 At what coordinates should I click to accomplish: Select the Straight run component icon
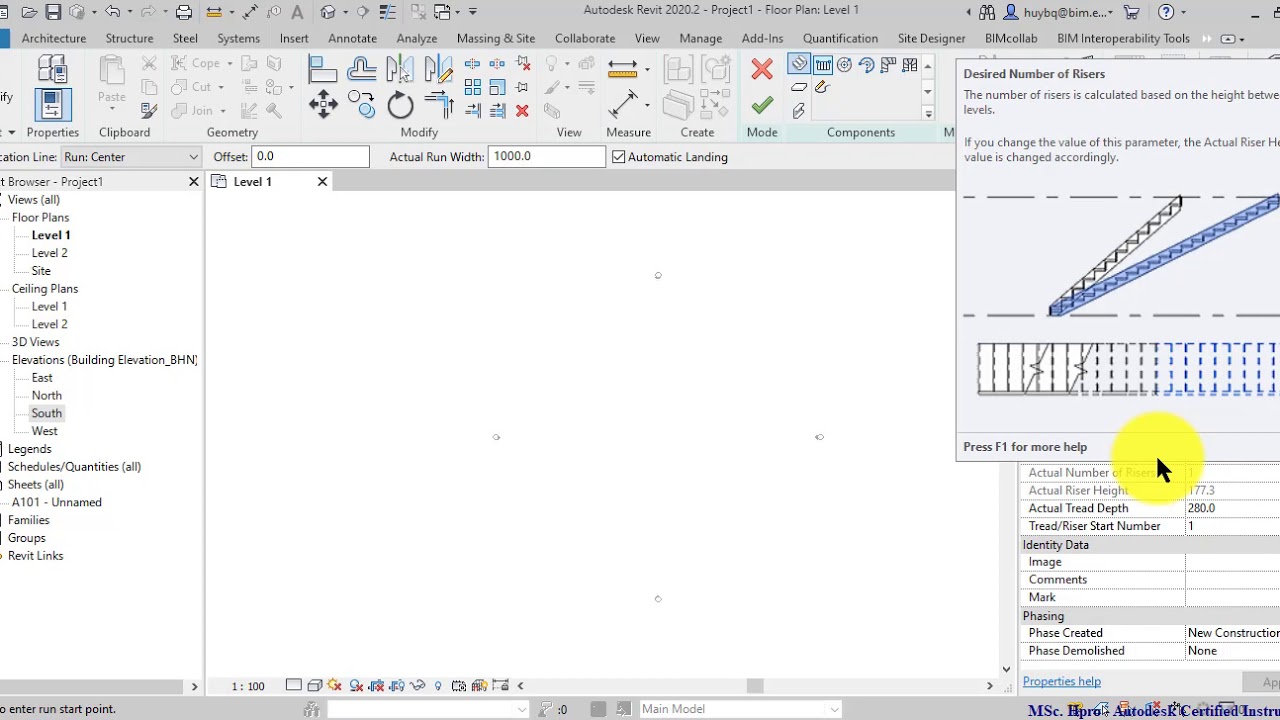tap(823, 65)
